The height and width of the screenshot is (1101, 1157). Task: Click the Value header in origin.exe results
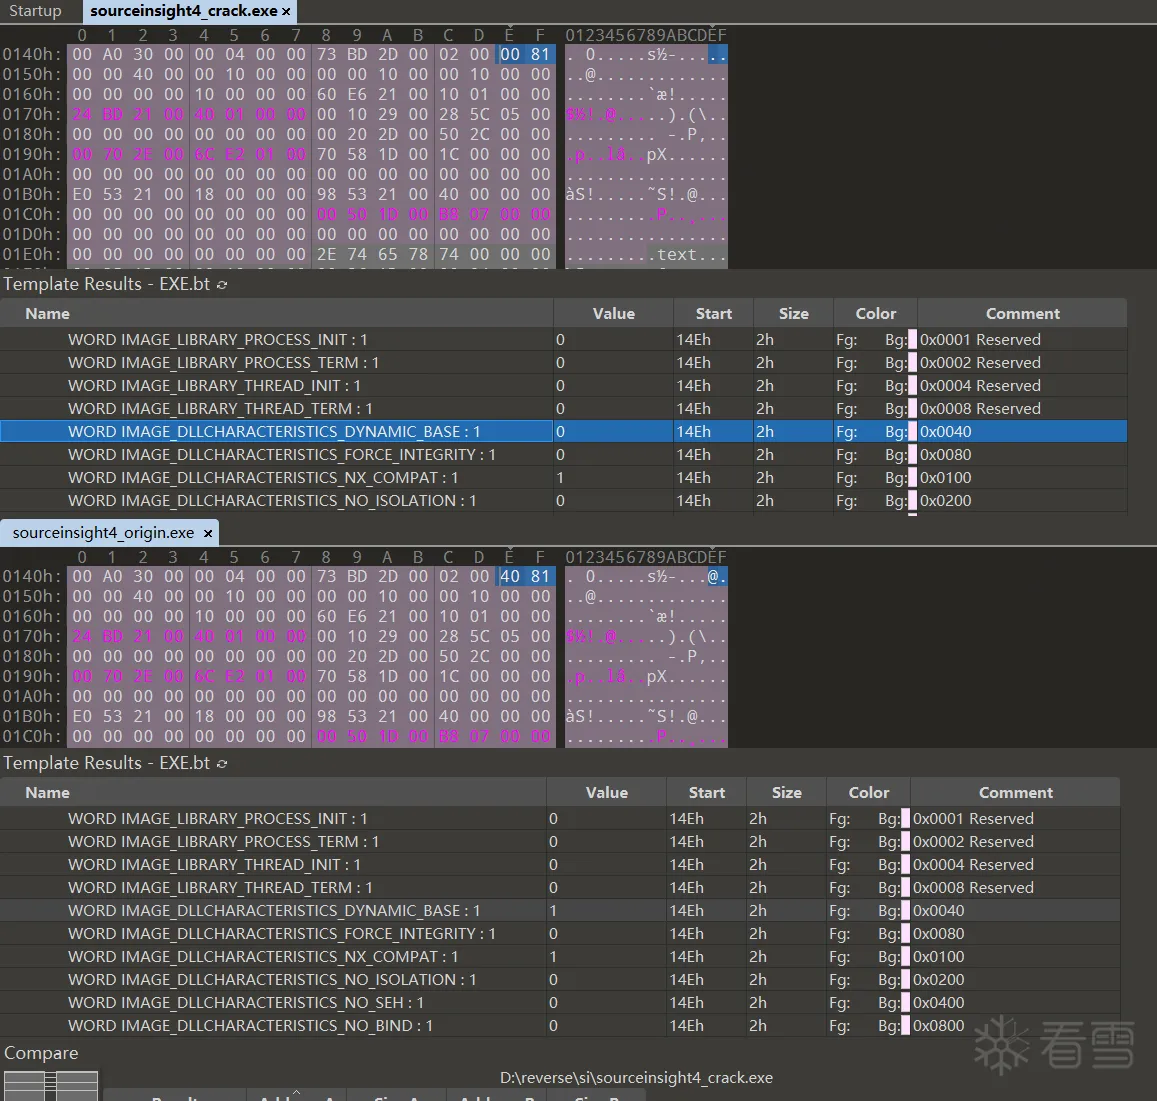607,793
